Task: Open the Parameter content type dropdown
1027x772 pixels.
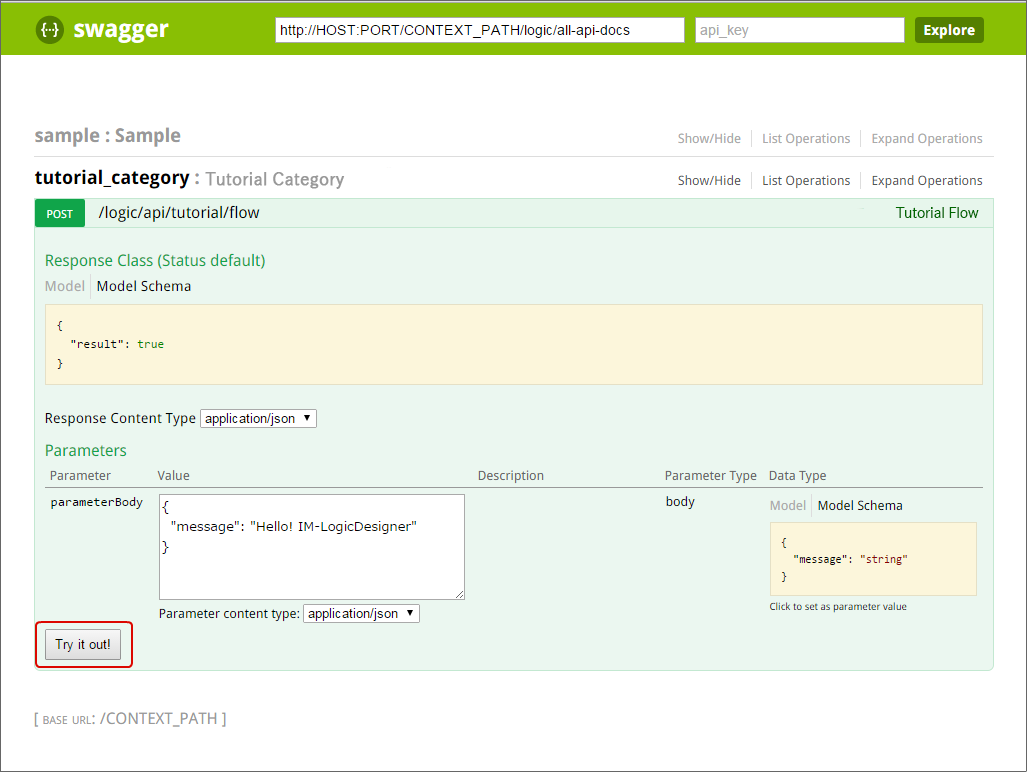Action: (x=361, y=614)
